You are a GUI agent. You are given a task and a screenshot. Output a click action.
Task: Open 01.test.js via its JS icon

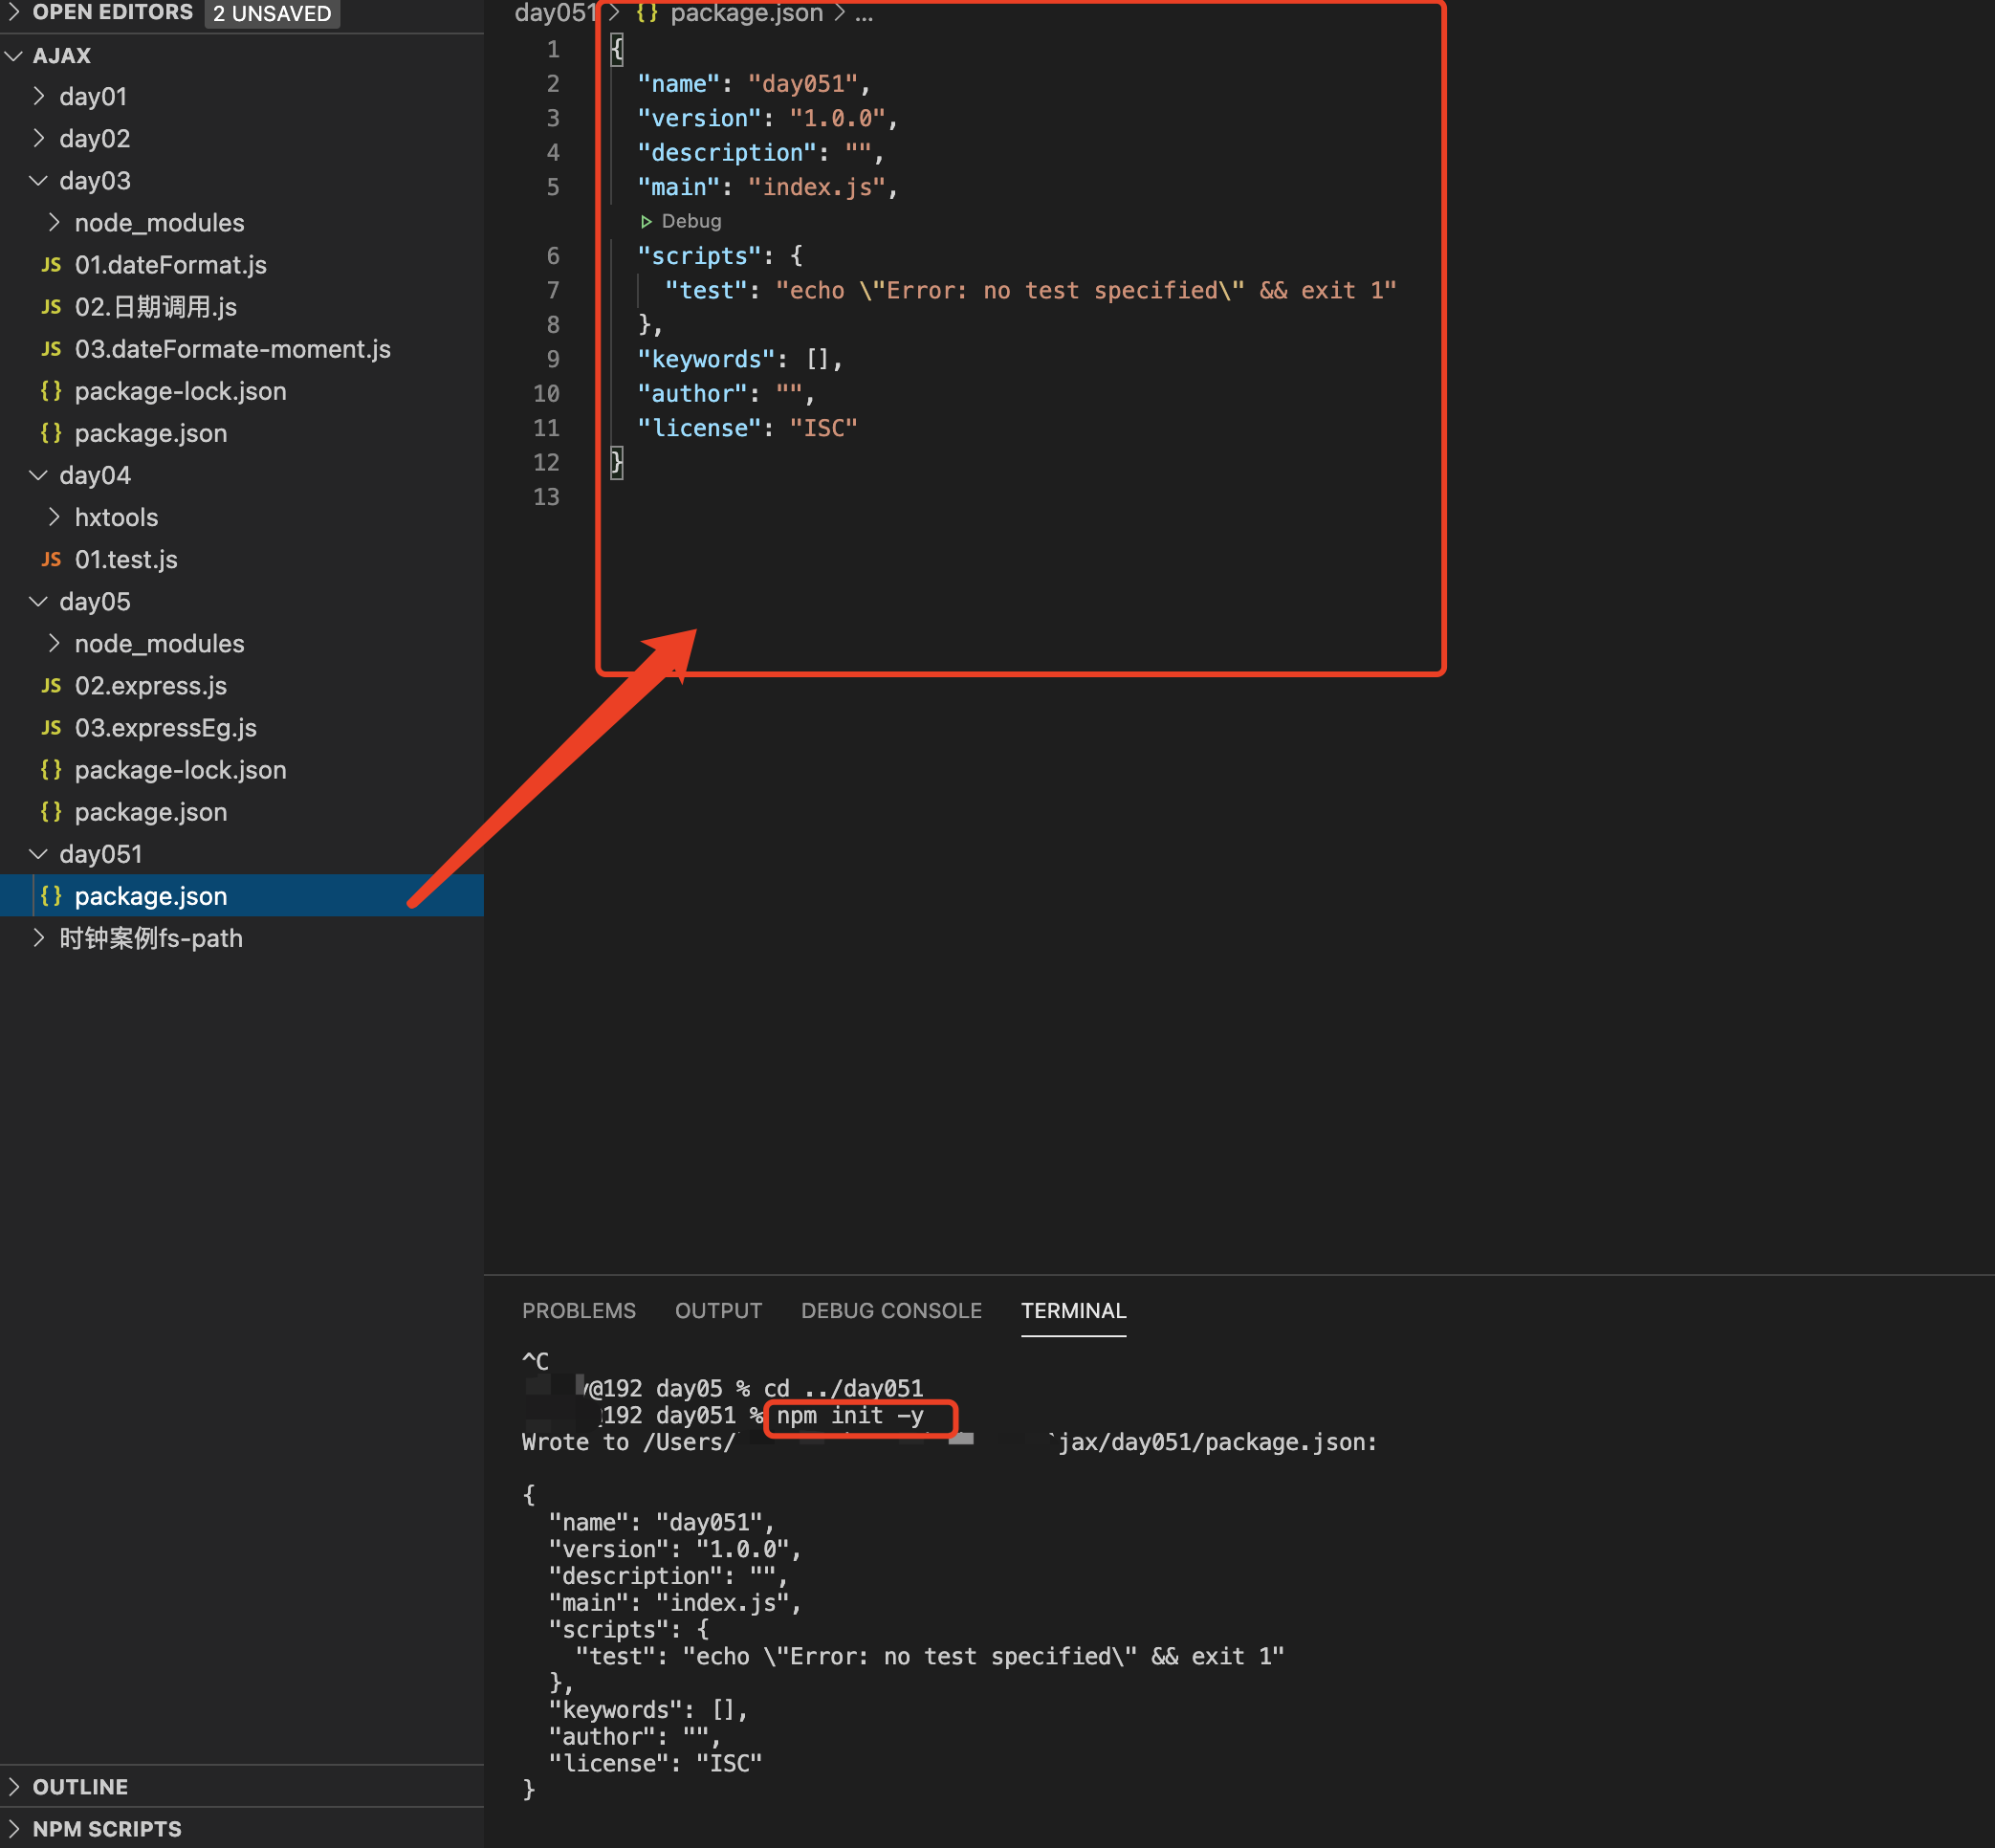[x=51, y=559]
